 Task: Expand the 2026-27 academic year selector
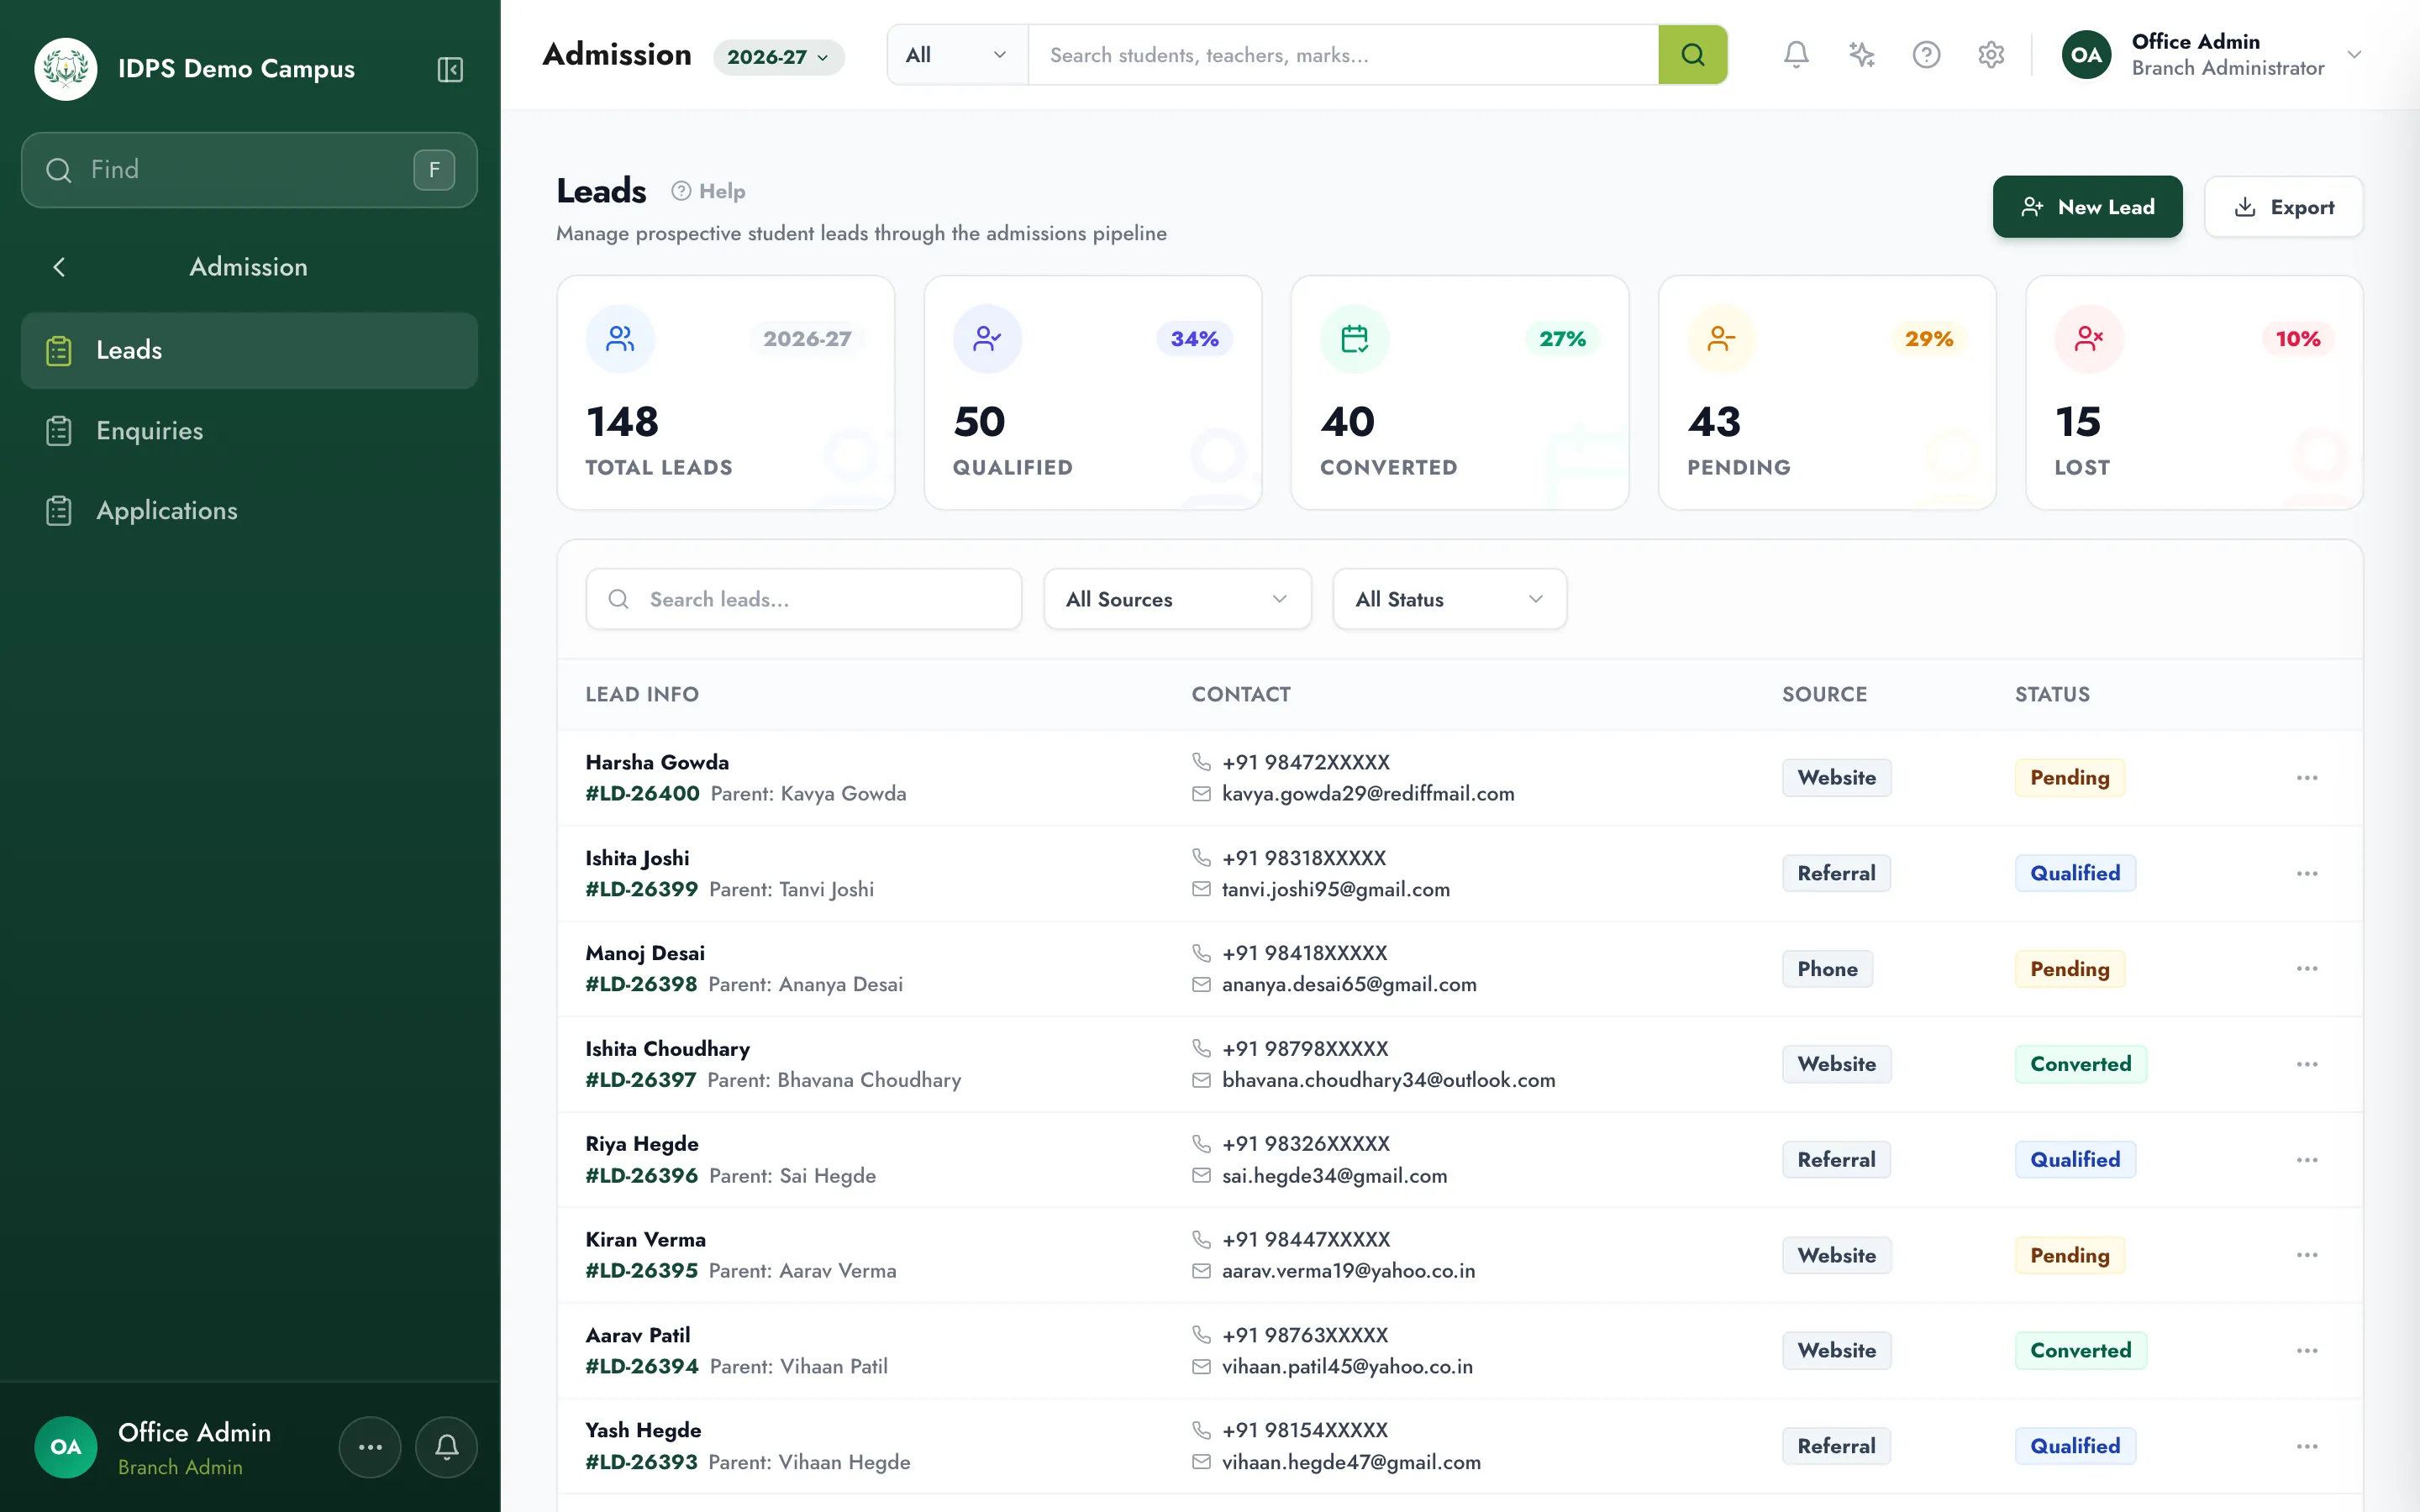pos(778,57)
